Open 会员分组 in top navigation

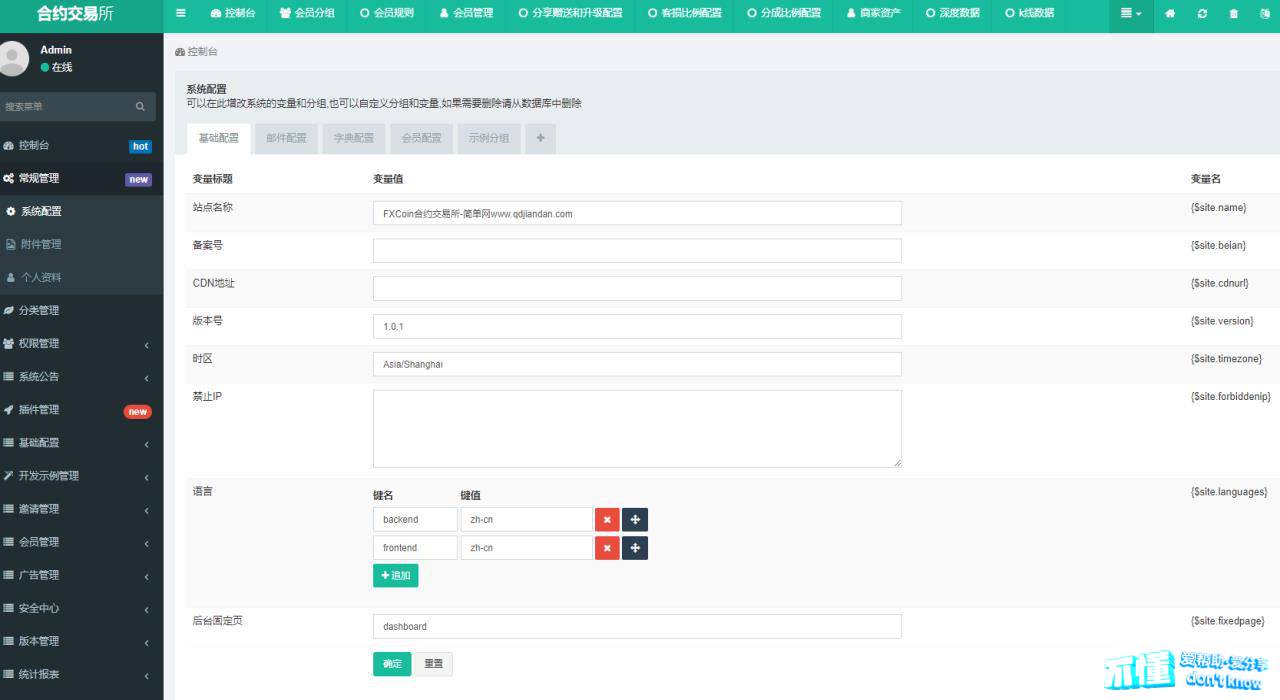307,14
